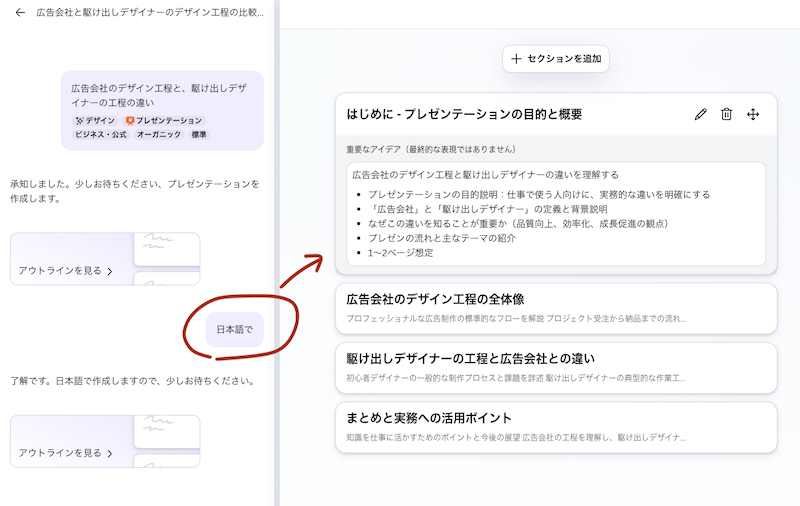The height and width of the screenshot is (506, 800).
Task: Click the move handle icon on はじめに section
Action: coord(753,115)
